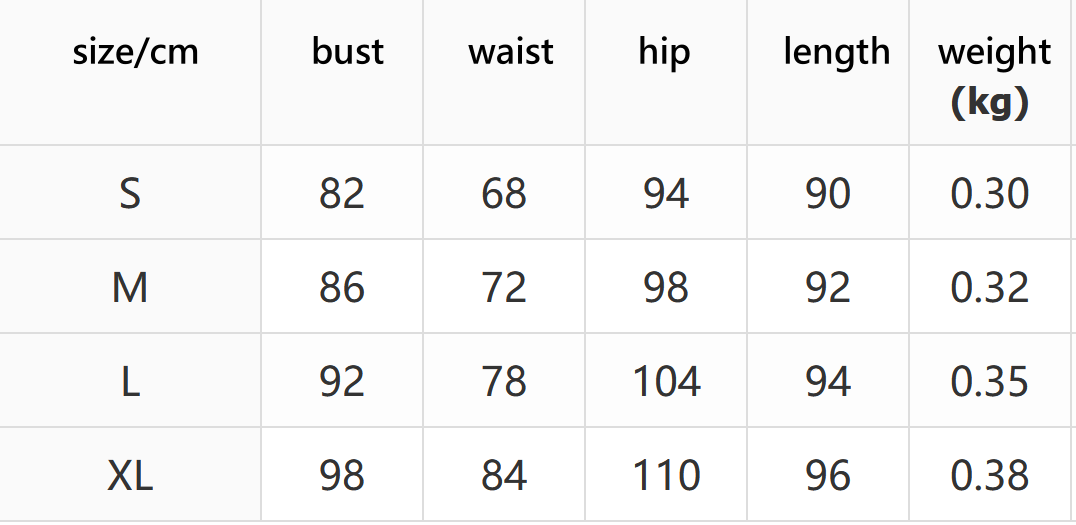Image resolution: width=1076 pixels, height=525 pixels.
Task: Click the S size row label
Action: click(x=130, y=194)
